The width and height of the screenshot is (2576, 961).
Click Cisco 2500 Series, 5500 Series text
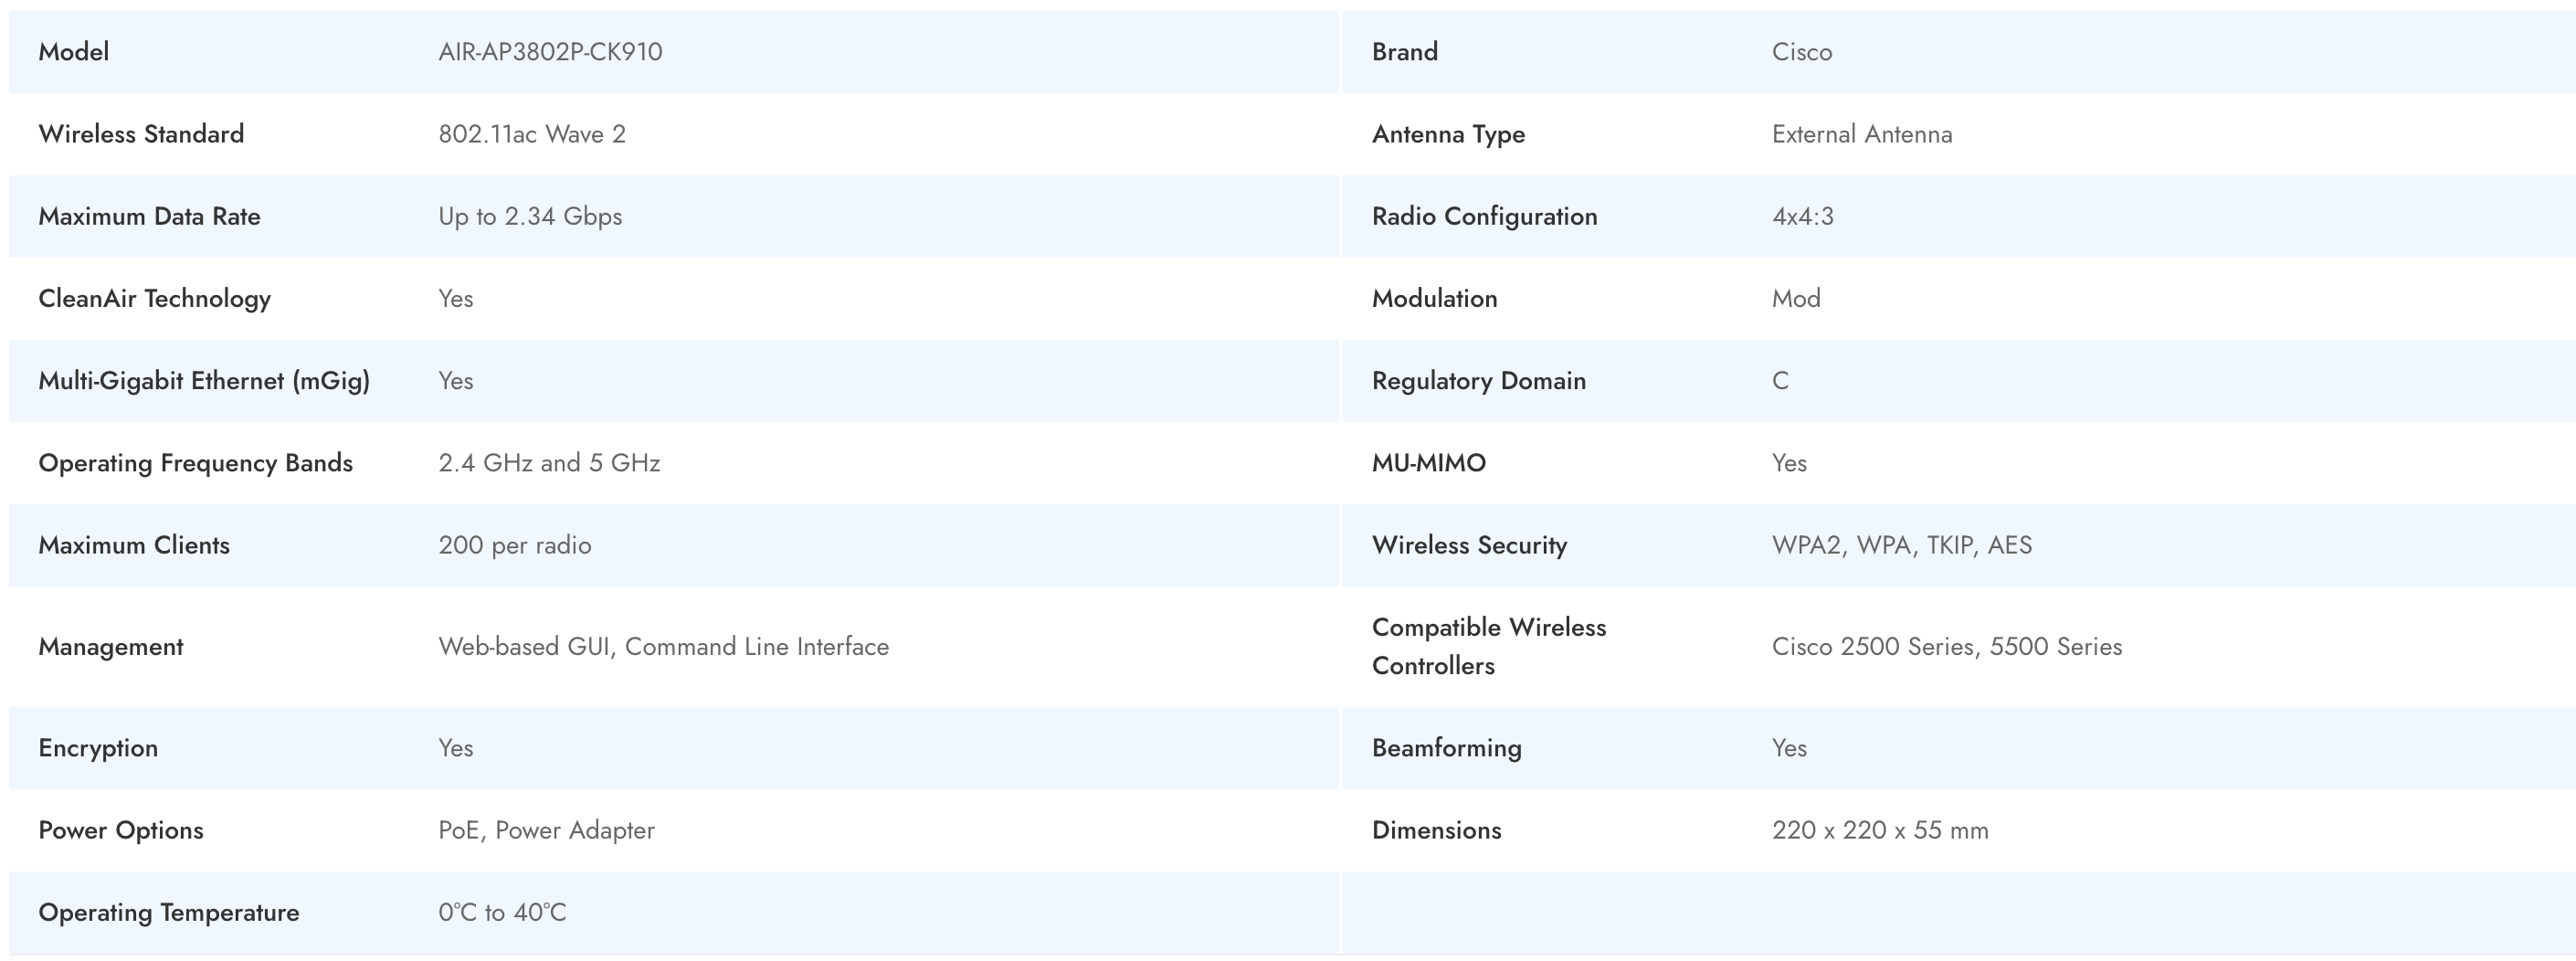1947,647
